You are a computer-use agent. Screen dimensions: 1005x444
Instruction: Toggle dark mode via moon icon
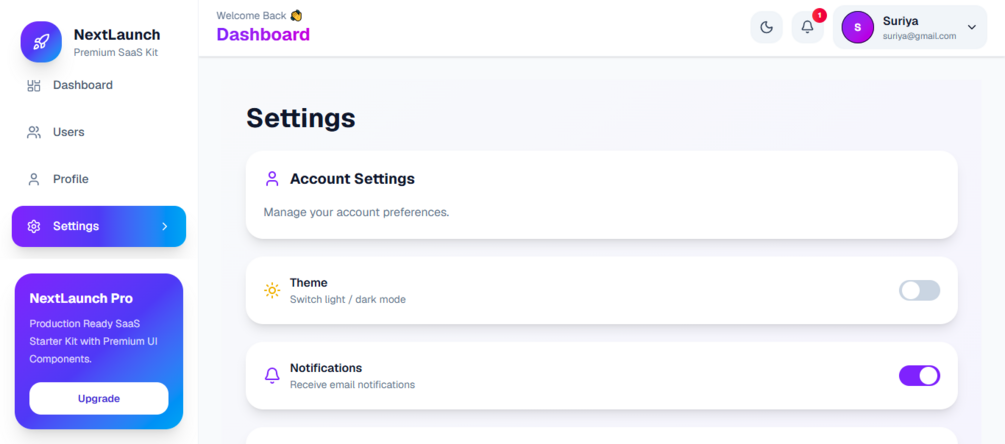point(767,28)
